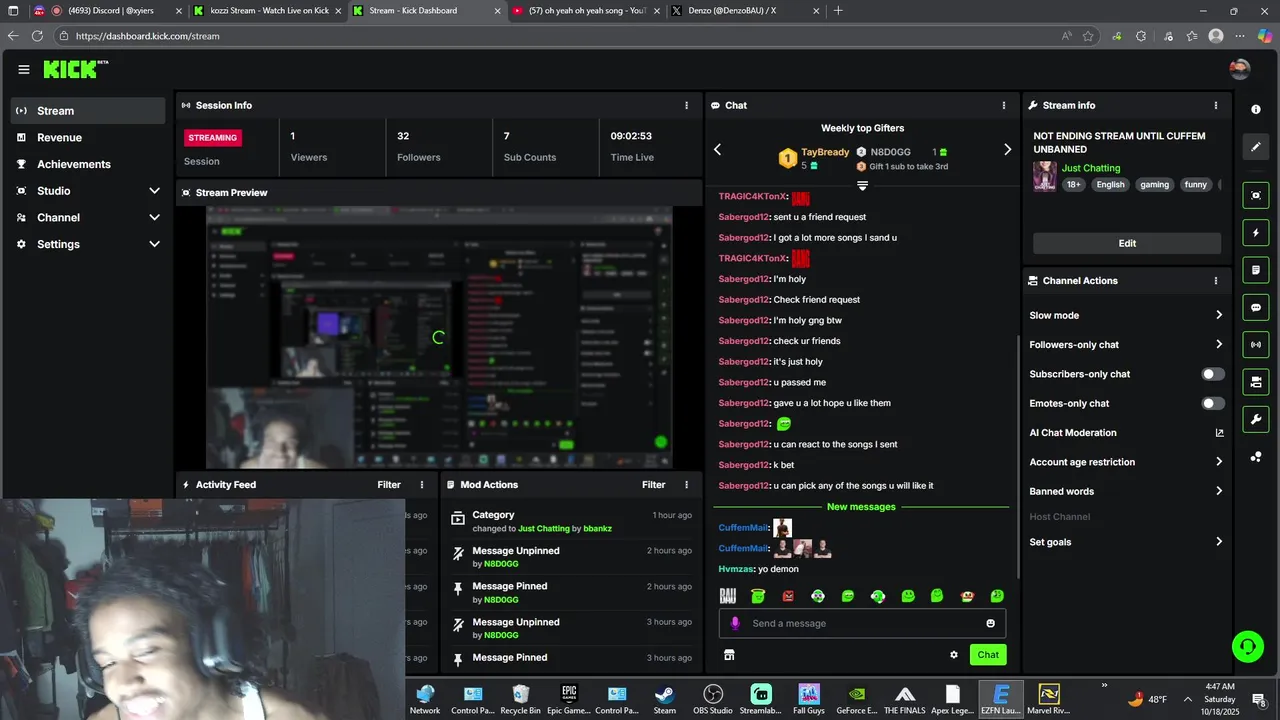Open the Stream info panel three-dot menu
Viewport: 1280px width, 720px height.
pos(1216,105)
